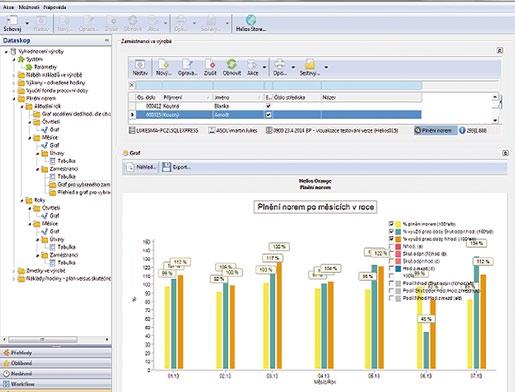Click the green Obnovit refresh icon
Screen dimensions: 515x392
coord(232,64)
